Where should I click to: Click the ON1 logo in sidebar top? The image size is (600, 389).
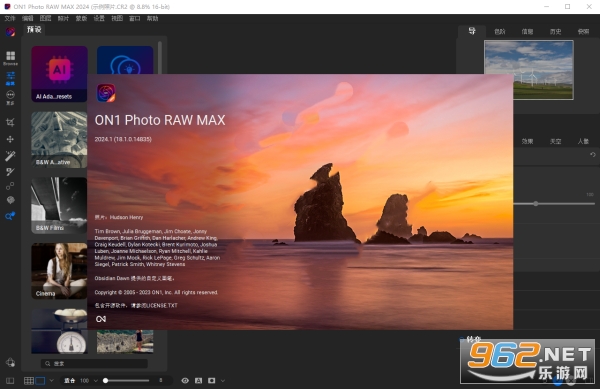click(10, 32)
